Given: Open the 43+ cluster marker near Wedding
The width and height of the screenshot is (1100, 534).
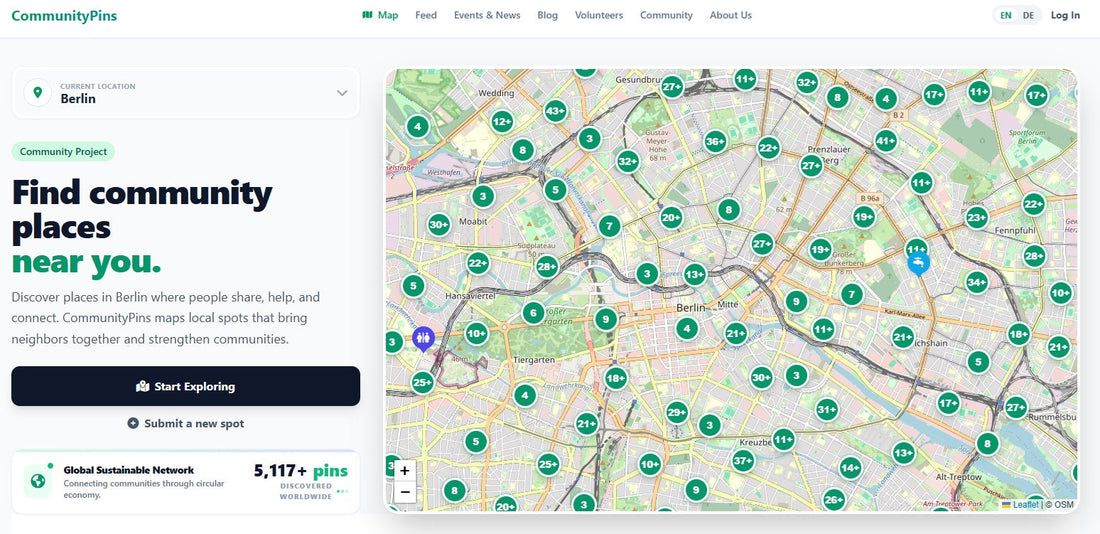Looking at the screenshot, I should [556, 111].
